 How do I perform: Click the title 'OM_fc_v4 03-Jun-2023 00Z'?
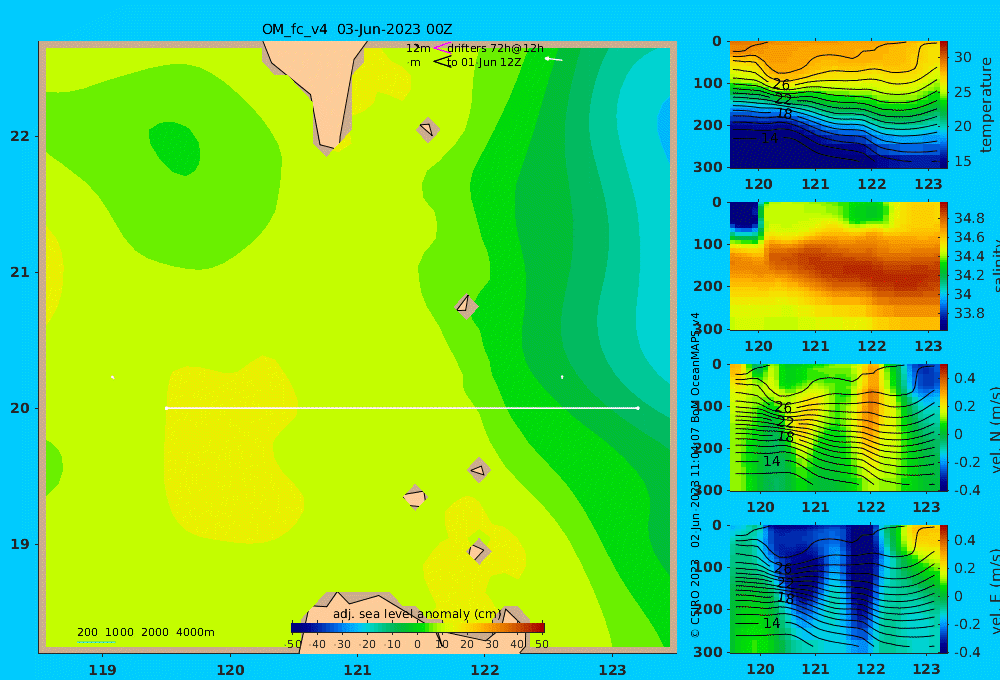357,29
